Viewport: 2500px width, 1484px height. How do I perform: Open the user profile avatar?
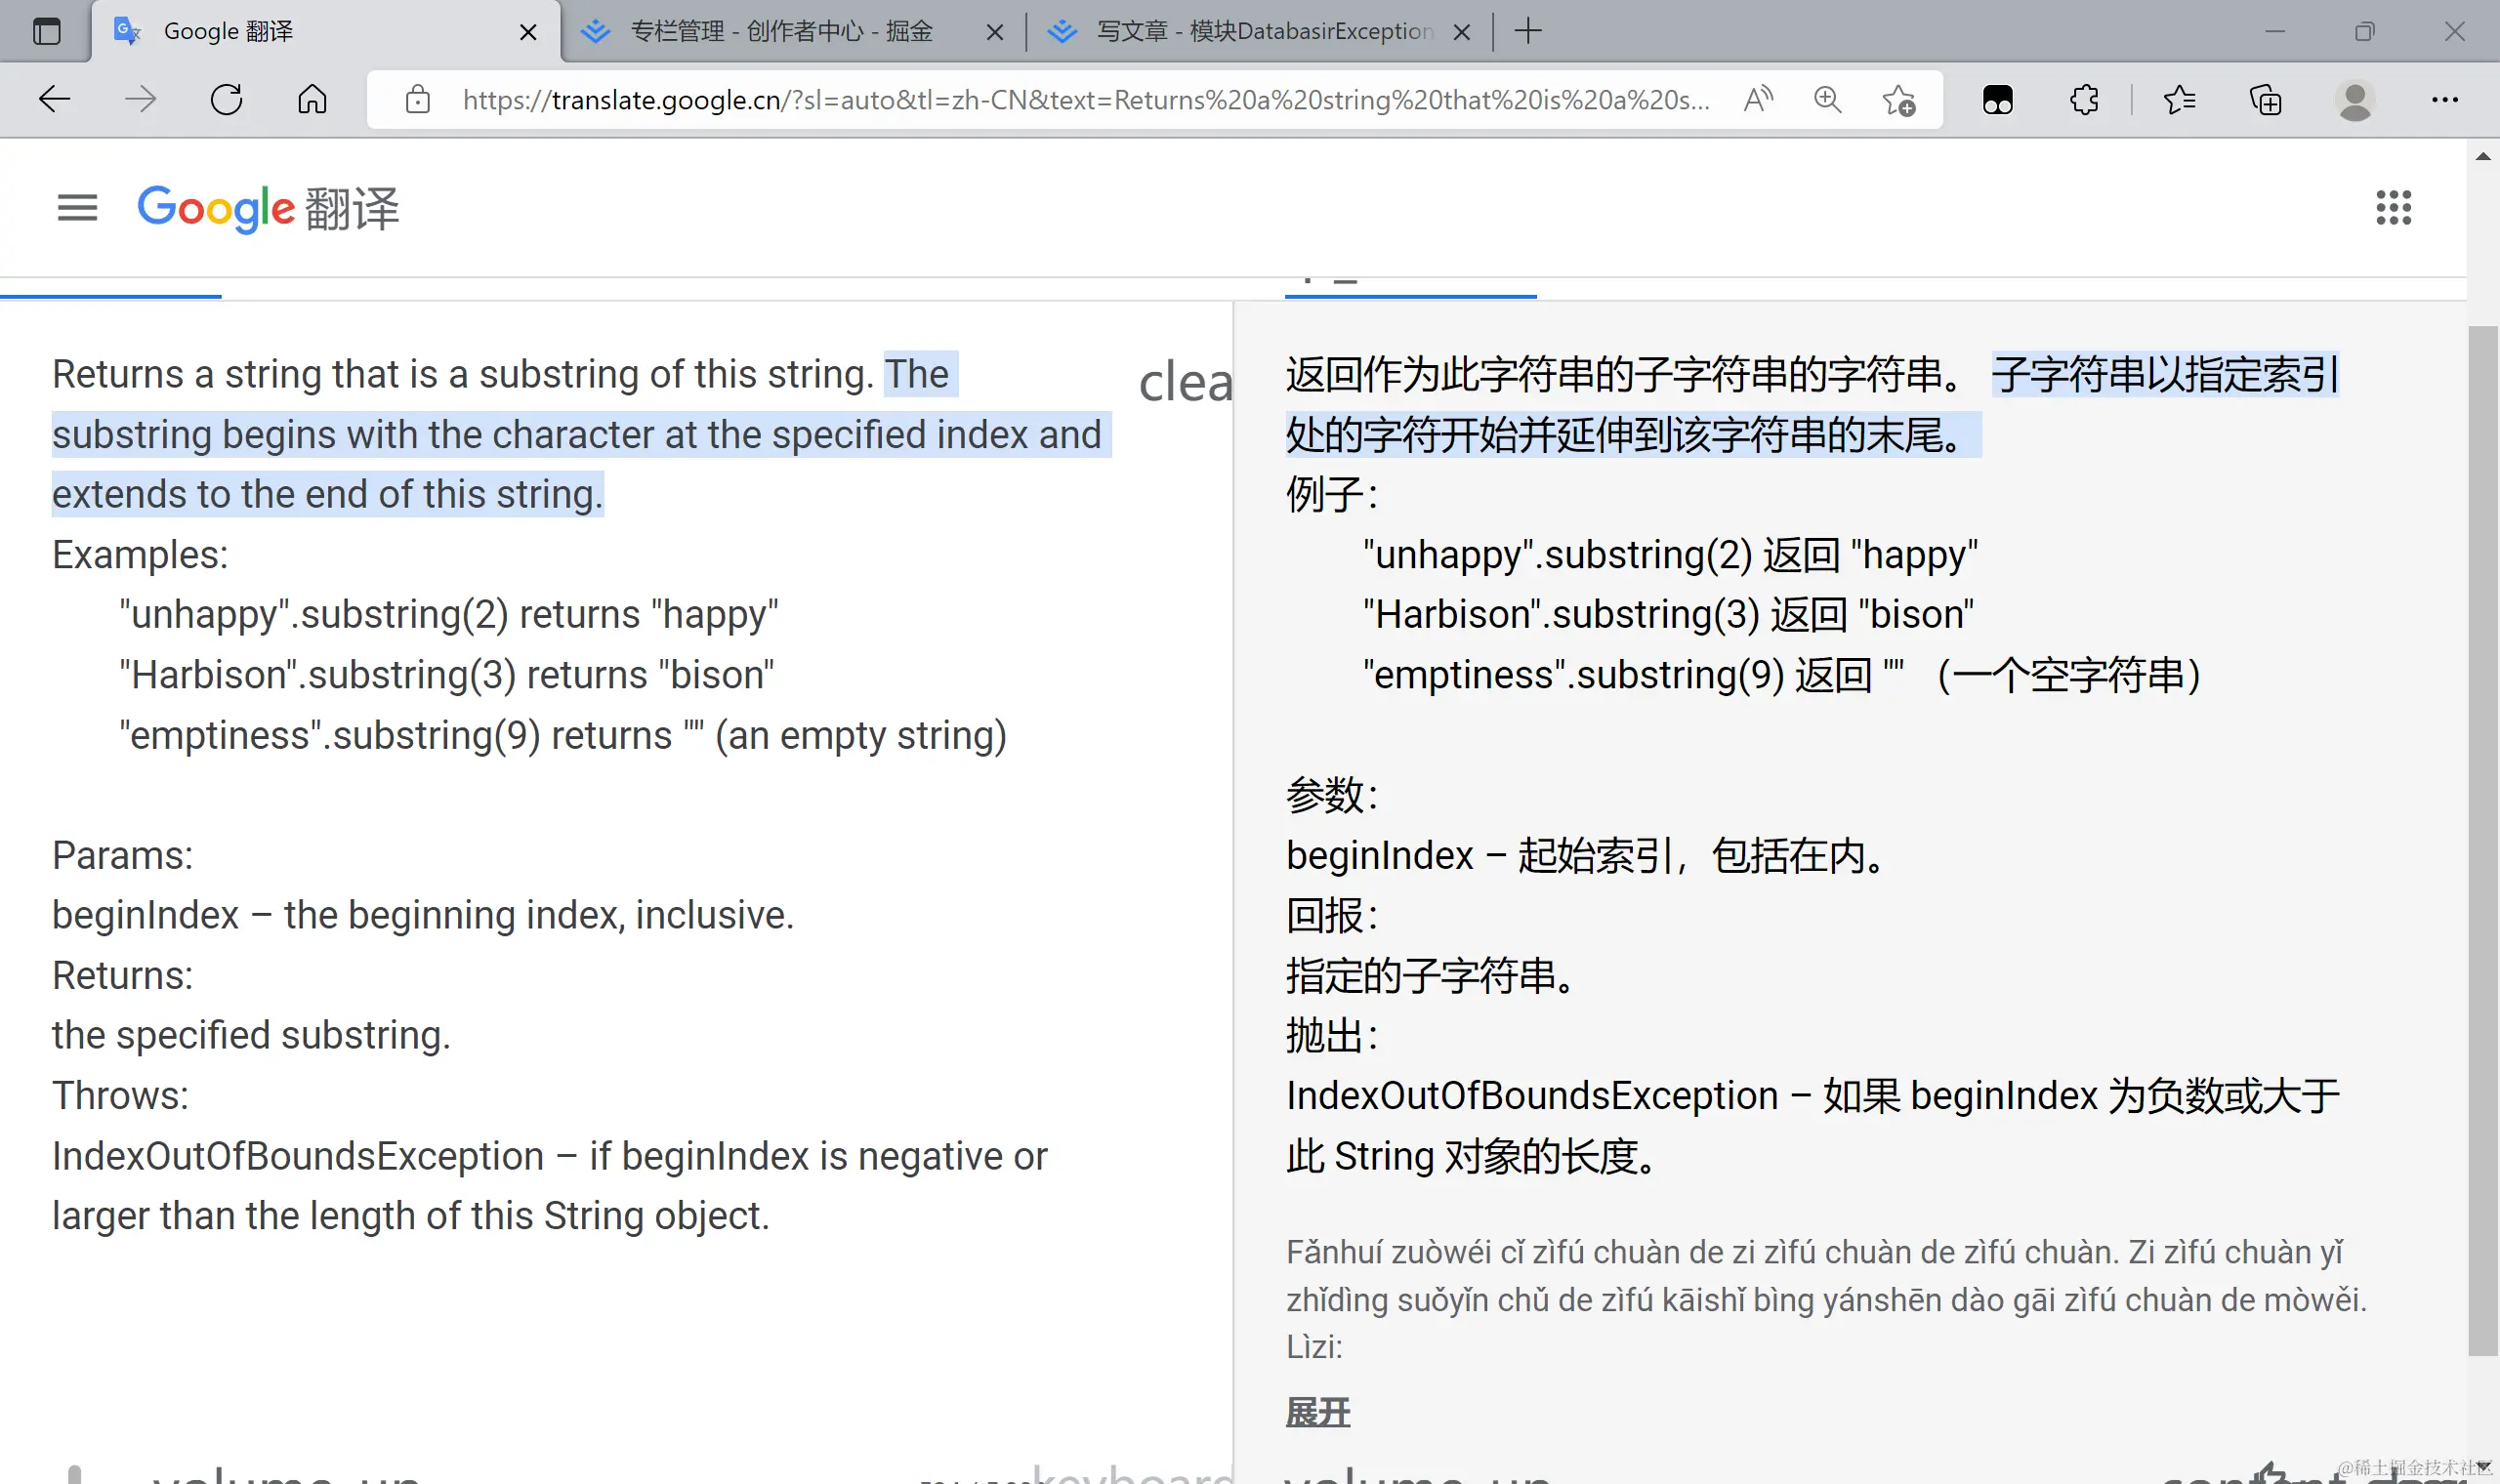[2354, 100]
